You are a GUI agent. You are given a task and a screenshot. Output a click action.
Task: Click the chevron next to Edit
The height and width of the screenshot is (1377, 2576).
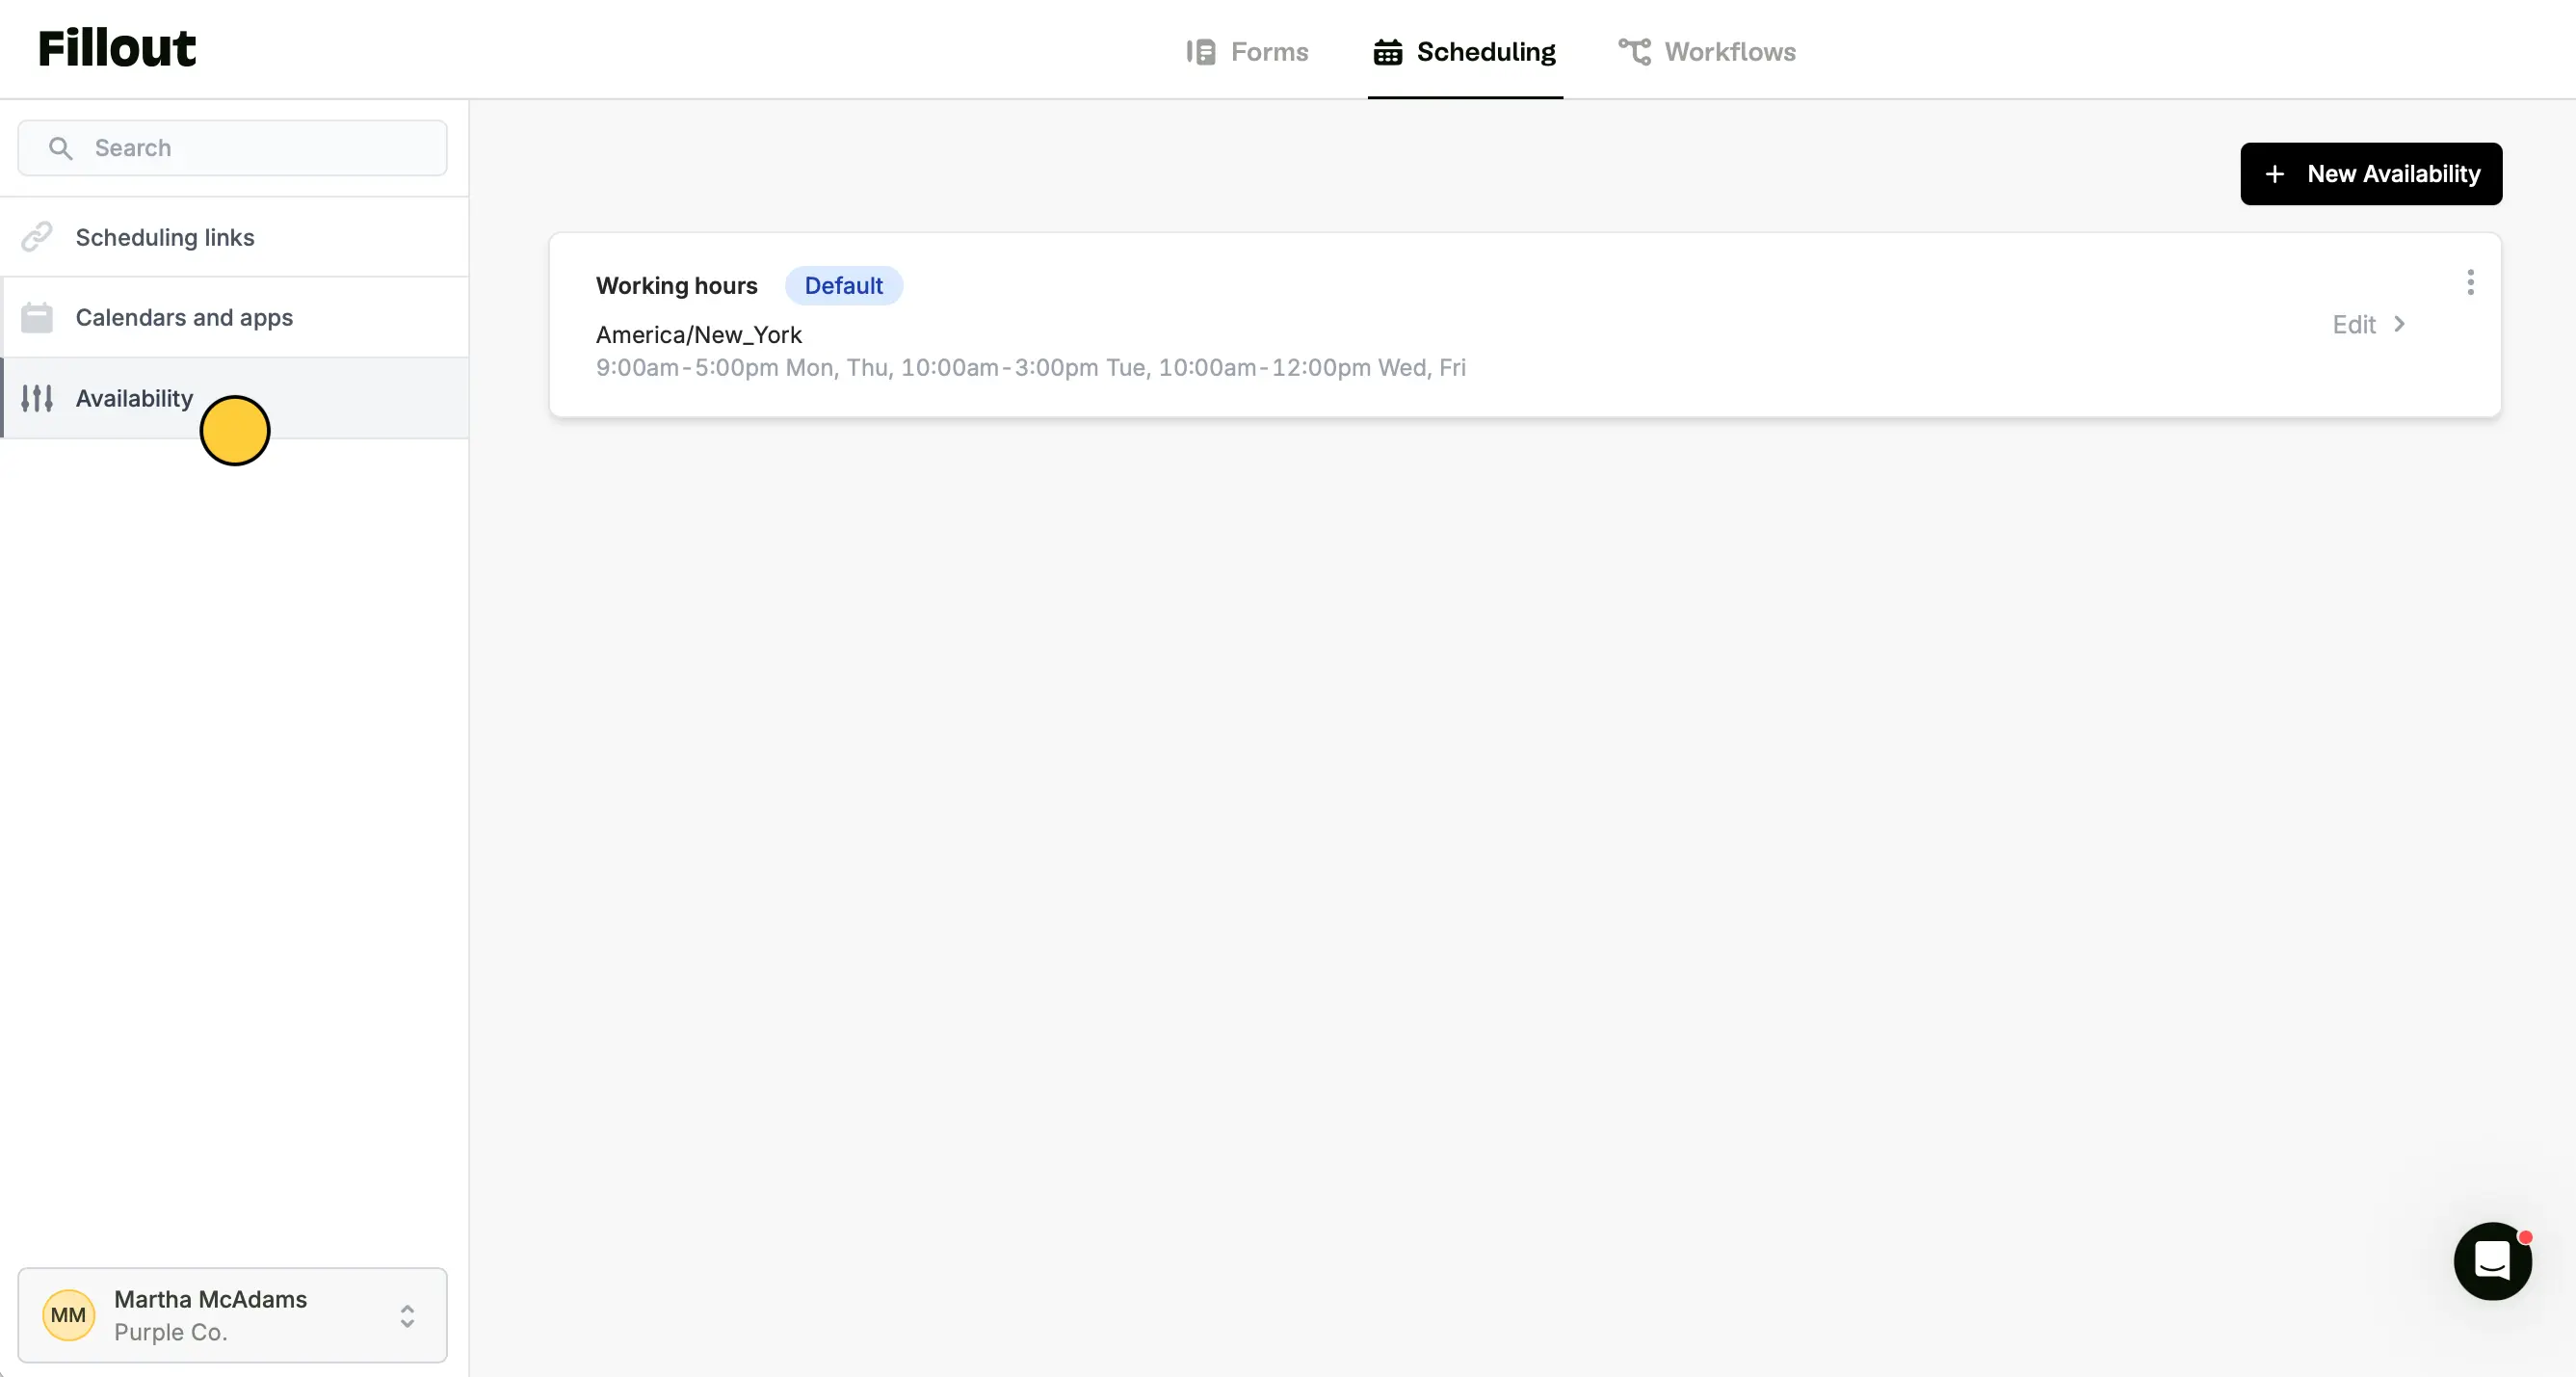pos(2399,324)
